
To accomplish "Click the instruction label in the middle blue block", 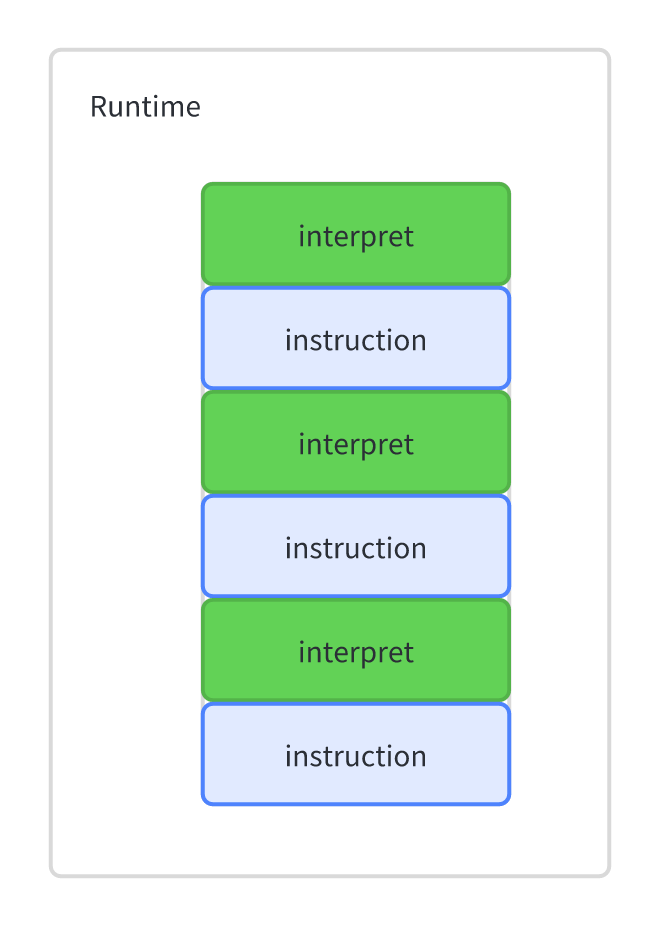I will [356, 548].
